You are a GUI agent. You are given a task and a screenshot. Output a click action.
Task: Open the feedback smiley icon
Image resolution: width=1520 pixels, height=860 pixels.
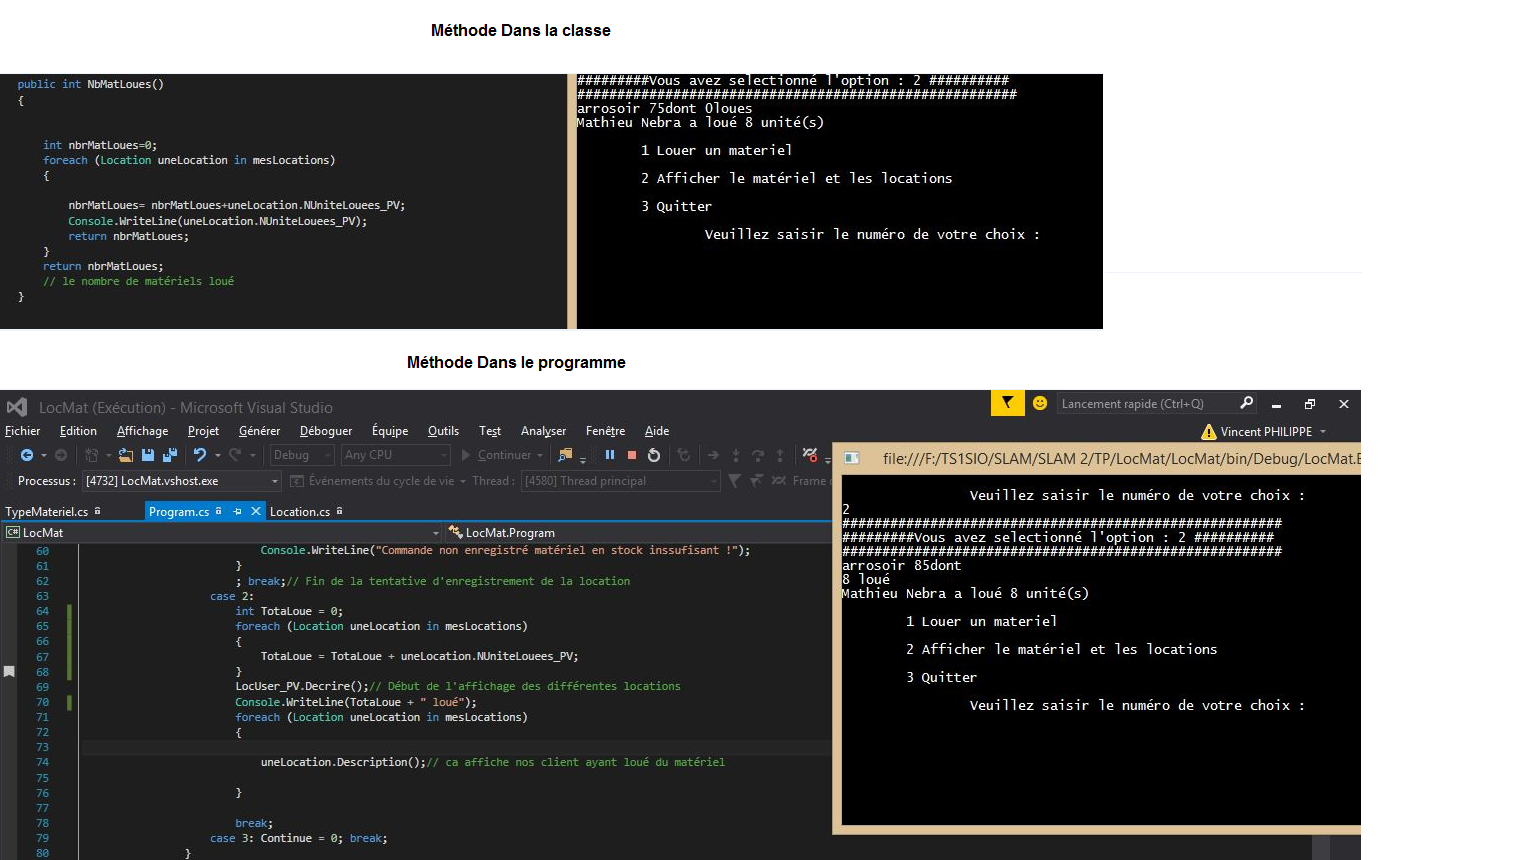click(1039, 403)
